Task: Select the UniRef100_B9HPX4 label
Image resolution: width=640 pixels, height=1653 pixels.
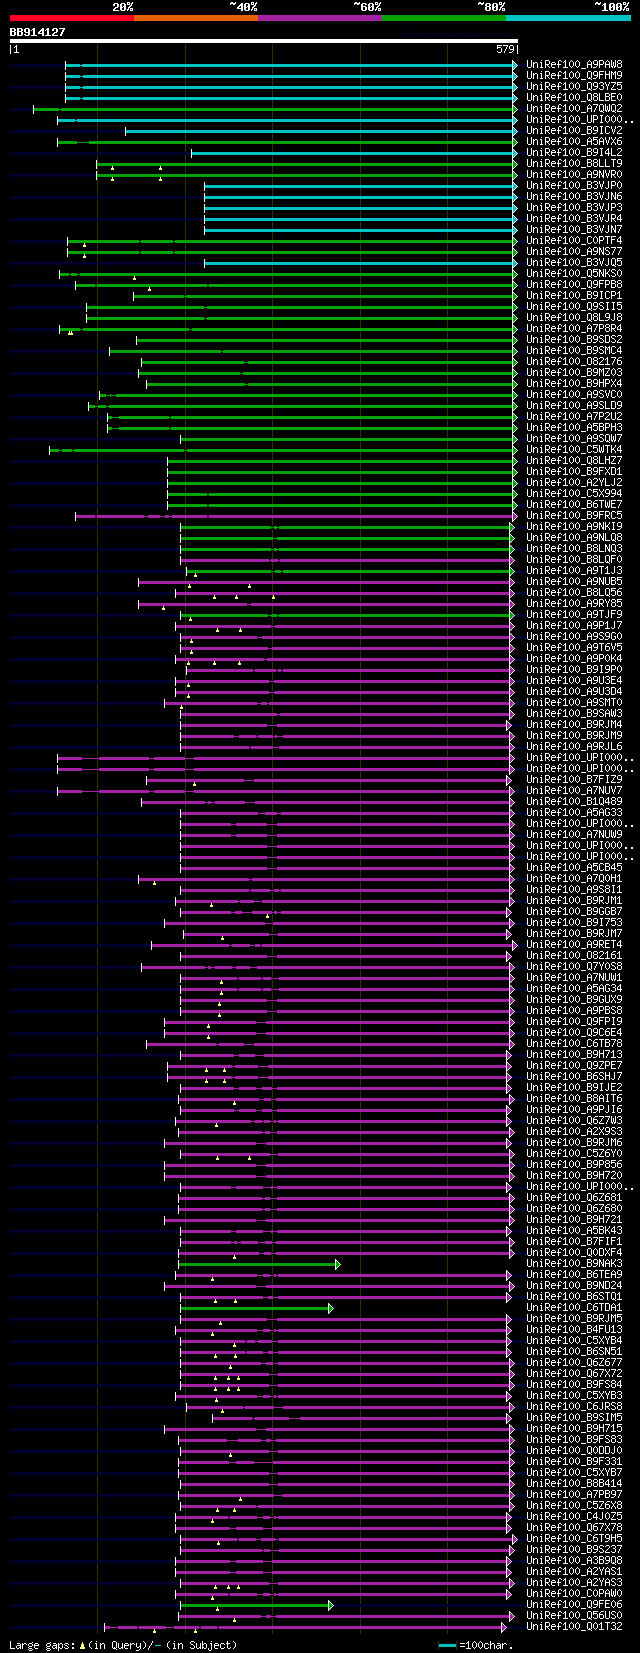Action: pos(574,383)
